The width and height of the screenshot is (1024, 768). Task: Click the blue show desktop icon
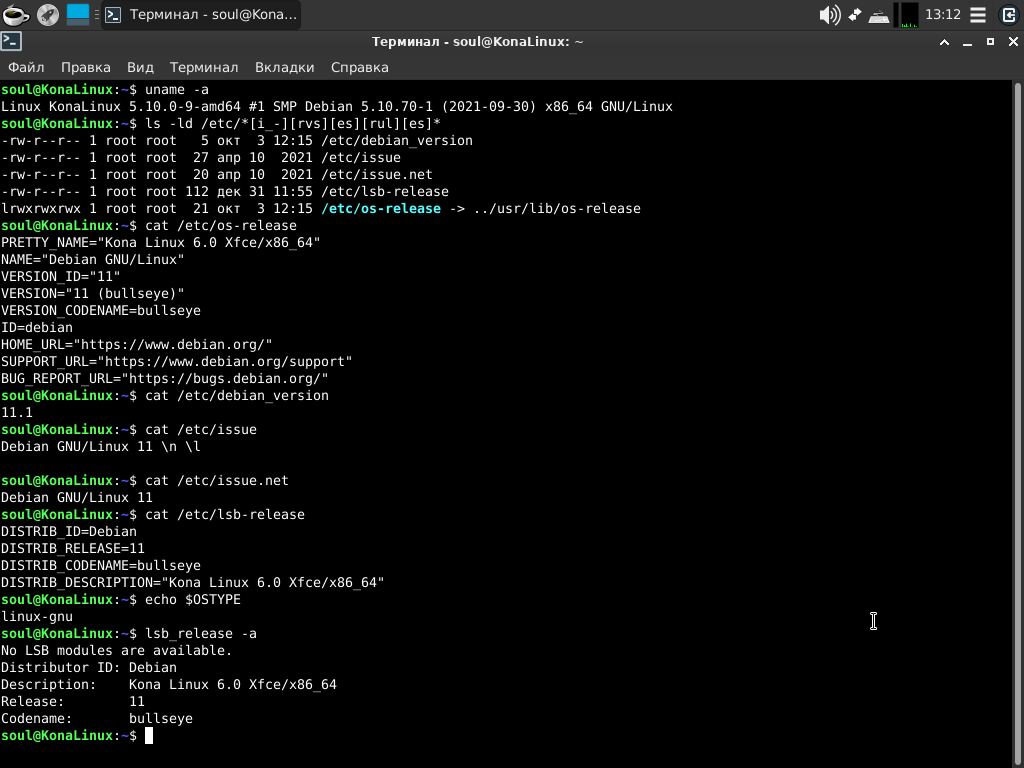(78, 14)
